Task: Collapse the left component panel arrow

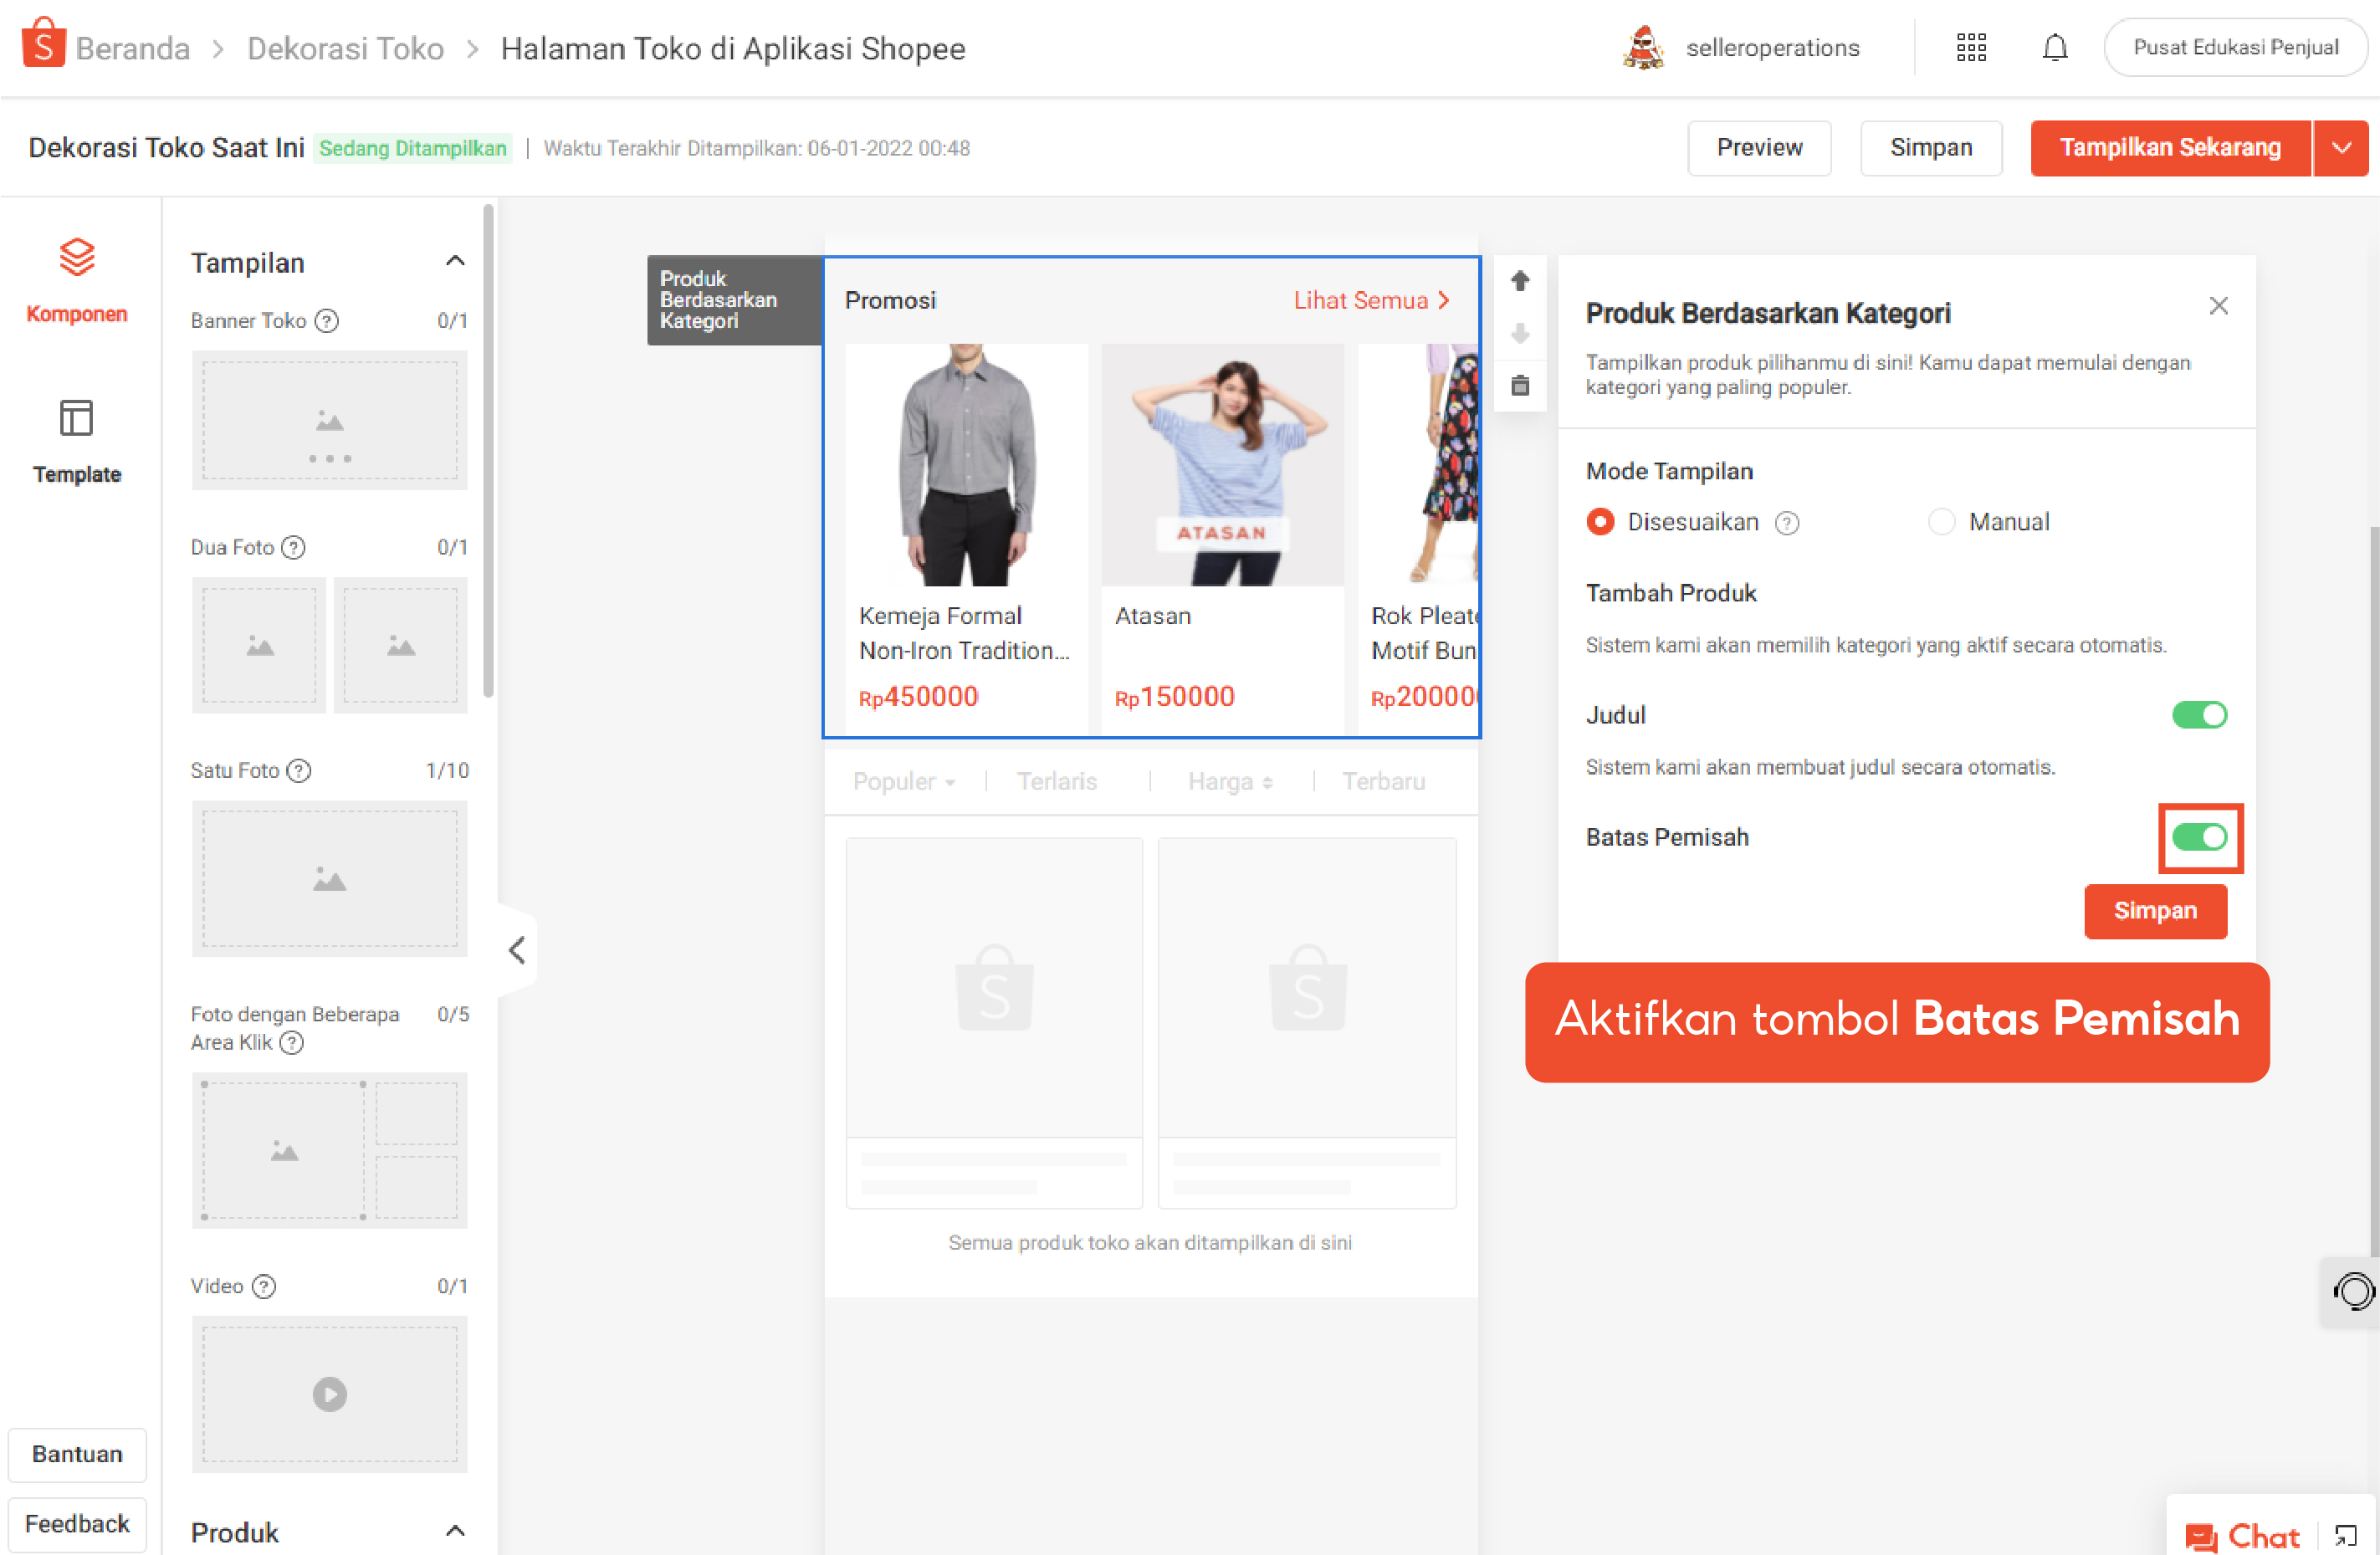Action: (517, 950)
